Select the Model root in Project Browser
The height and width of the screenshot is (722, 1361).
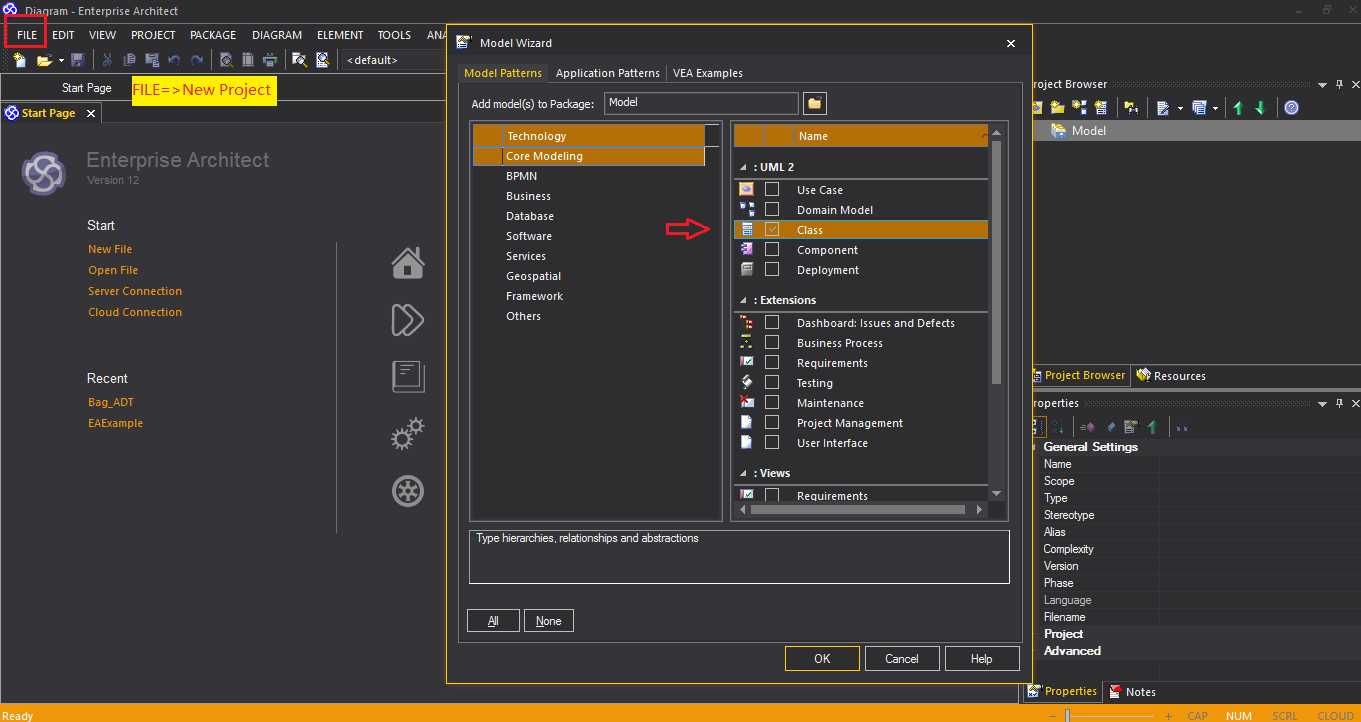tap(1088, 130)
